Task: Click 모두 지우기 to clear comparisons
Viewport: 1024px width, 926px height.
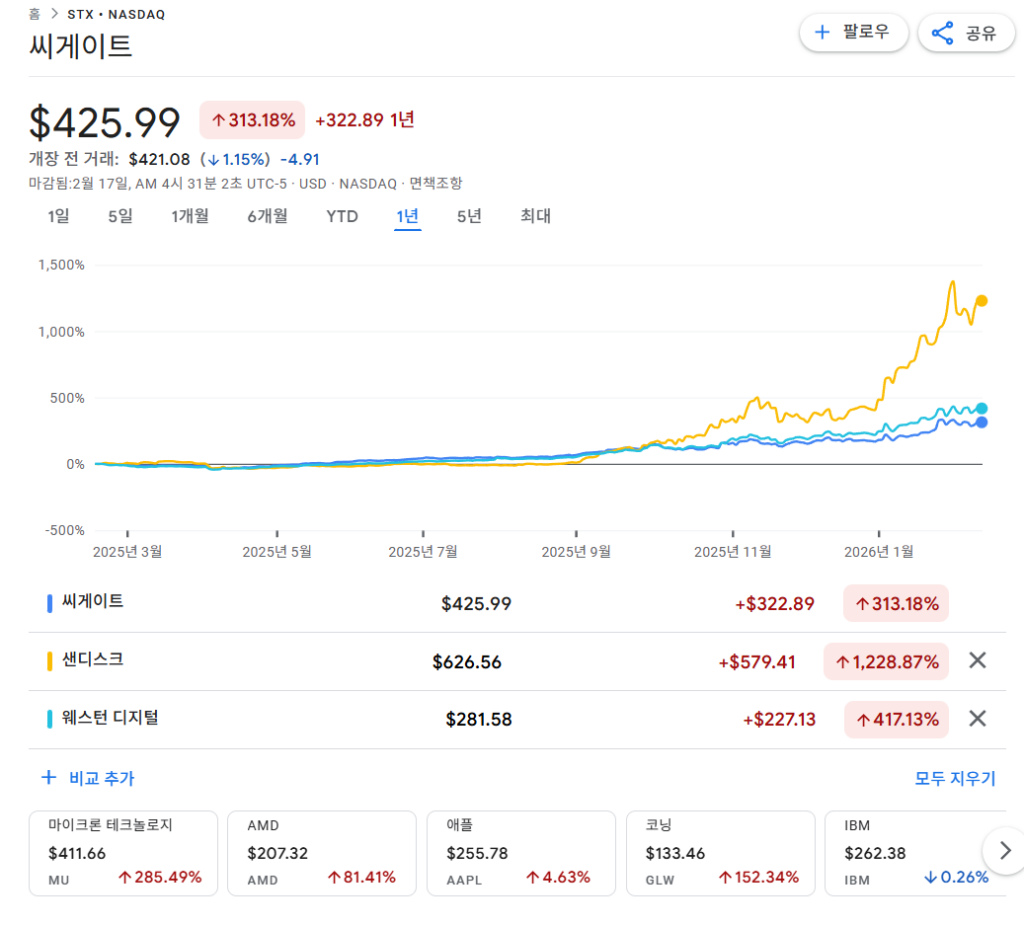Action: click(x=955, y=778)
